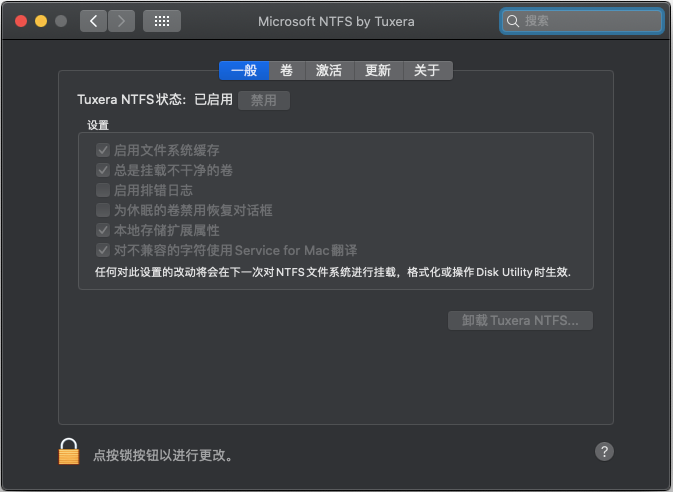This screenshot has height=492, width=673.
Task: Toggle 本地存储扩展属性 checkbox
Action: coord(103,230)
